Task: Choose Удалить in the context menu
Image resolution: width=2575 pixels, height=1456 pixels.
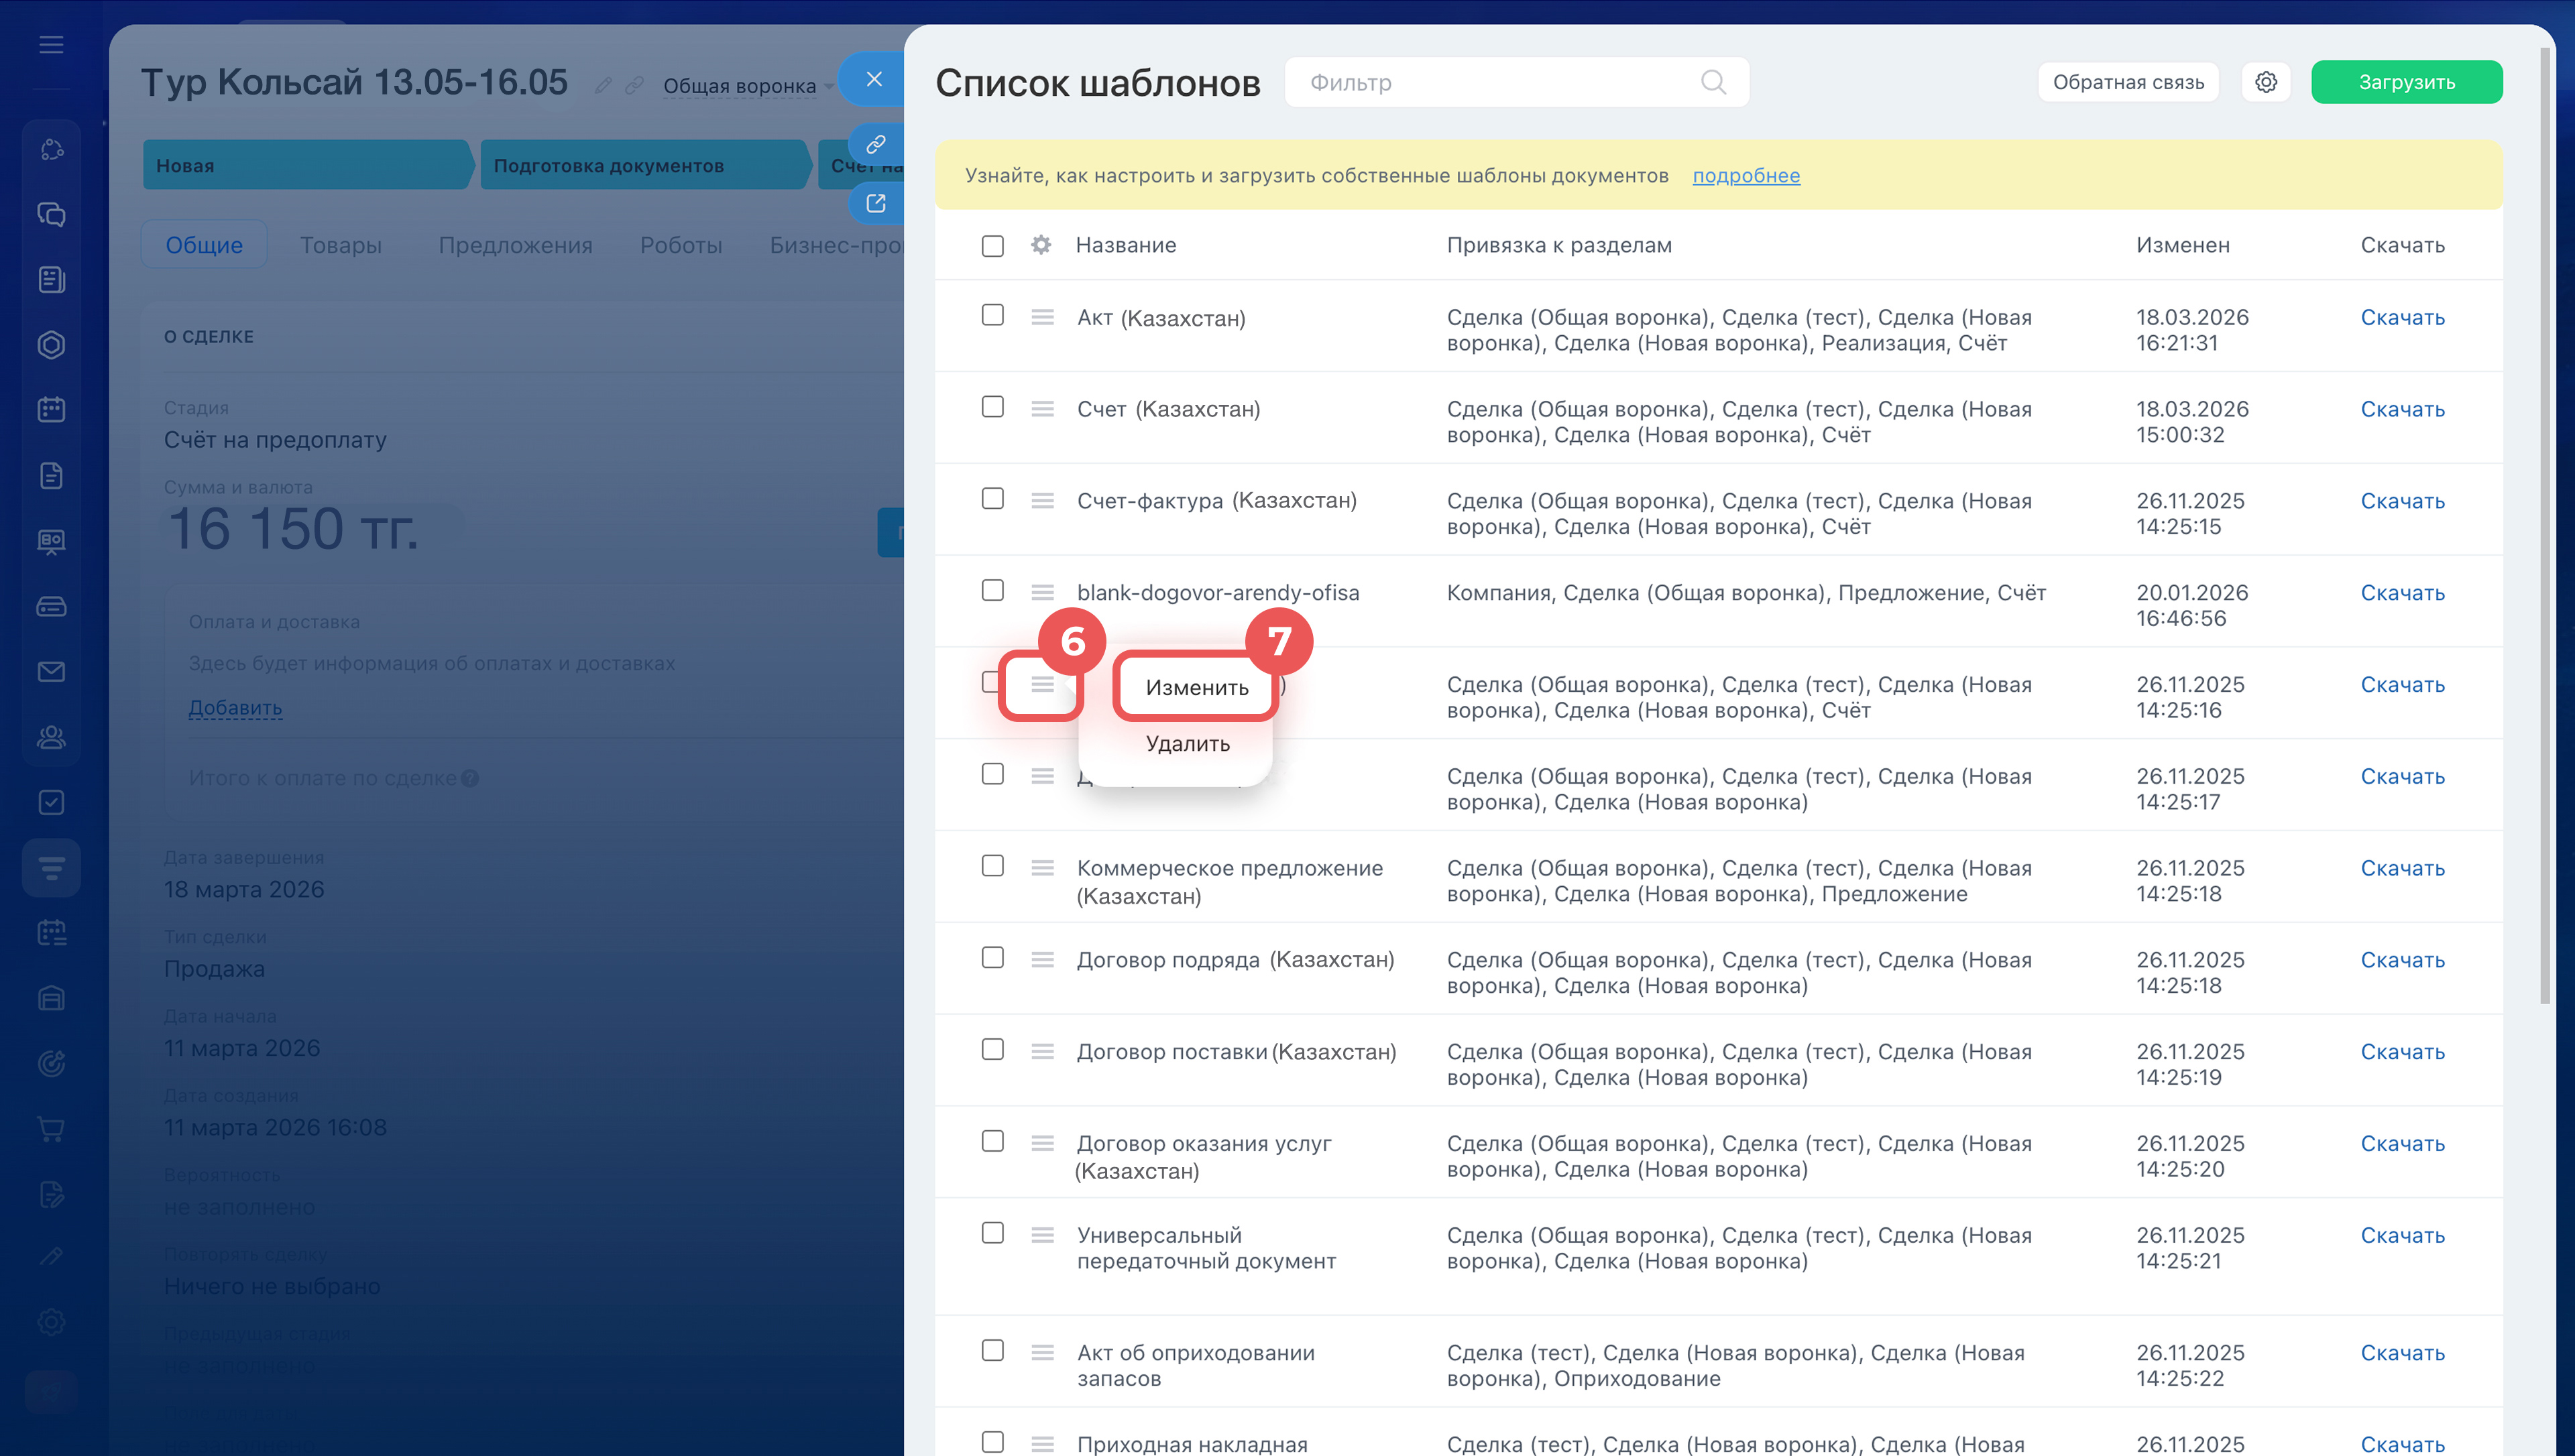Action: click(1187, 743)
